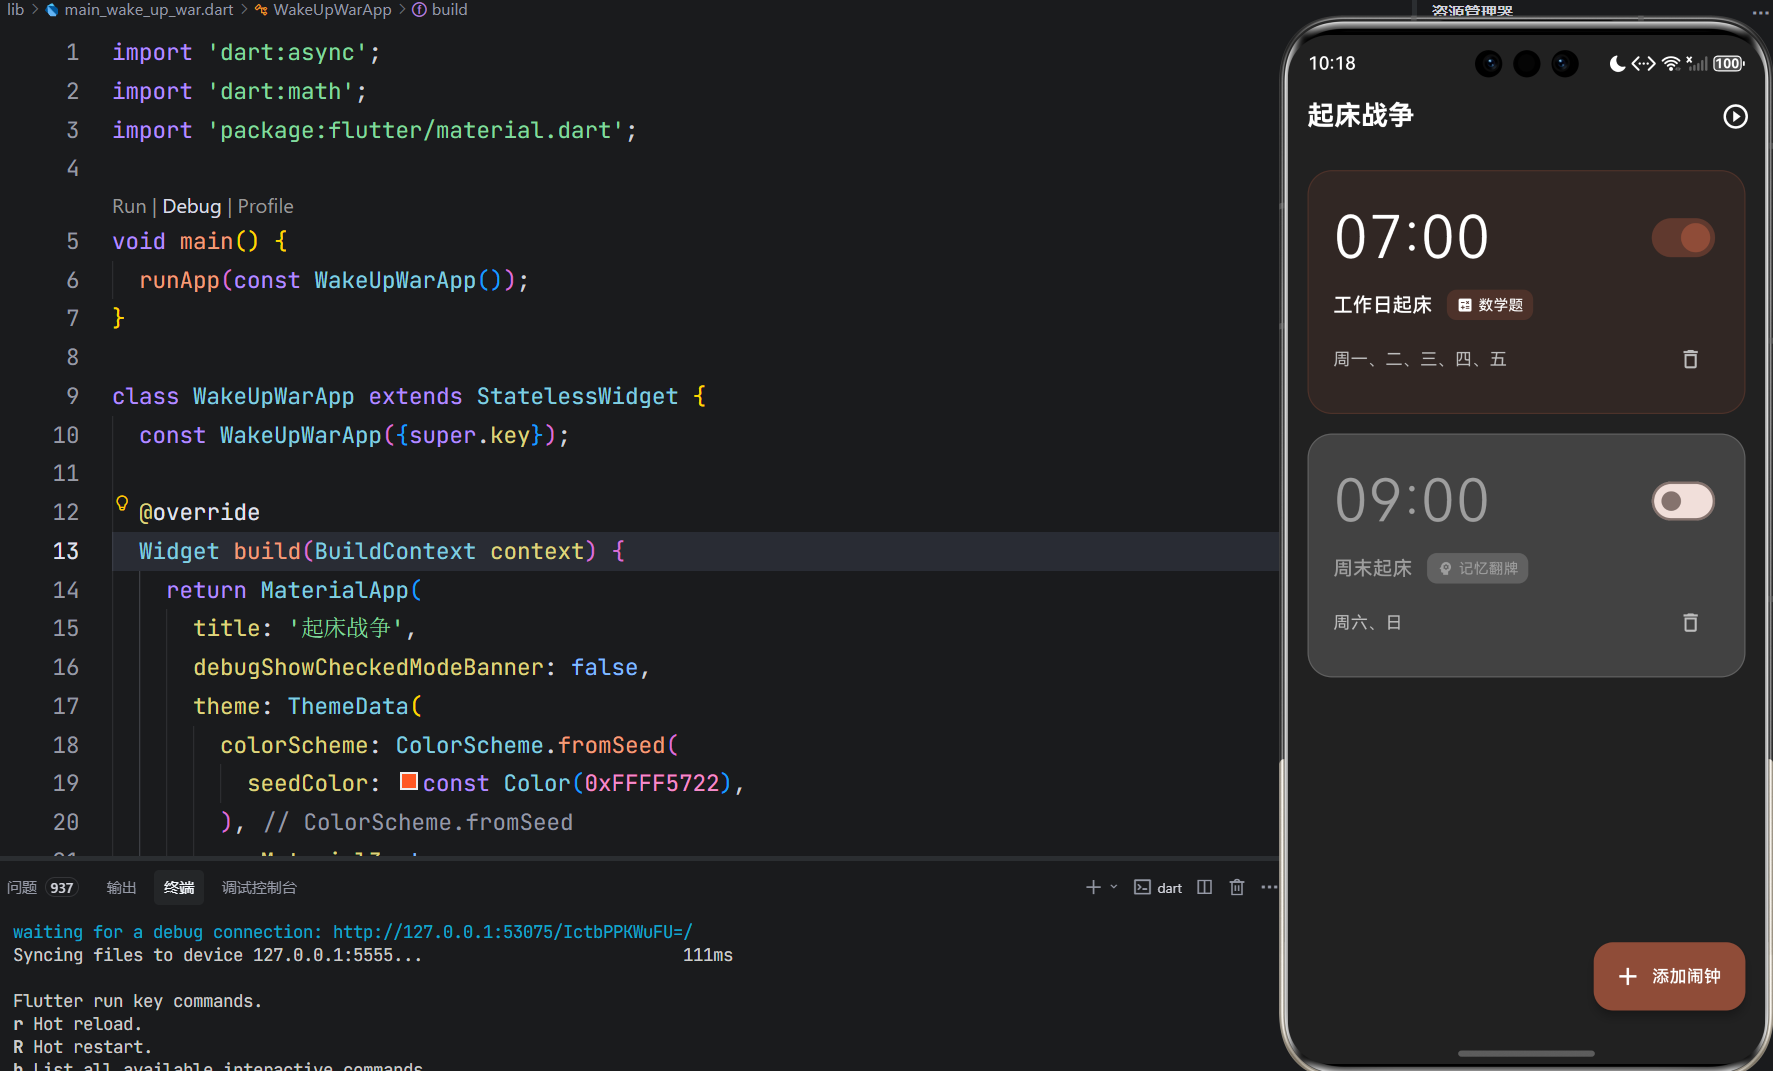Viewport: 1773px width, 1071px height.
Task: Click the 记忆翻牌 challenge chip
Action: tap(1477, 568)
